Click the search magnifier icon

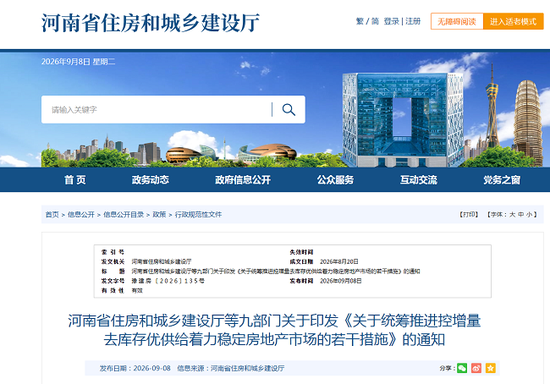pyautogui.click(x=288, y=110)
